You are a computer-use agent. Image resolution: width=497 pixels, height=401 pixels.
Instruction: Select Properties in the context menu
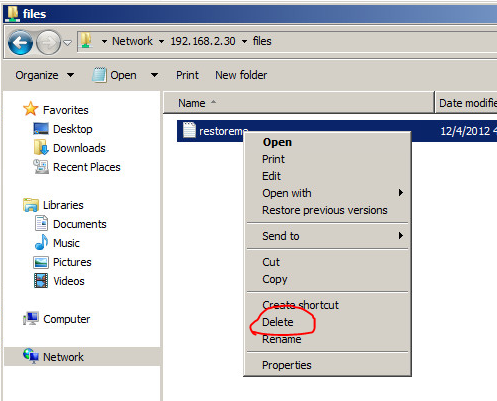click(x=287, y=365)
